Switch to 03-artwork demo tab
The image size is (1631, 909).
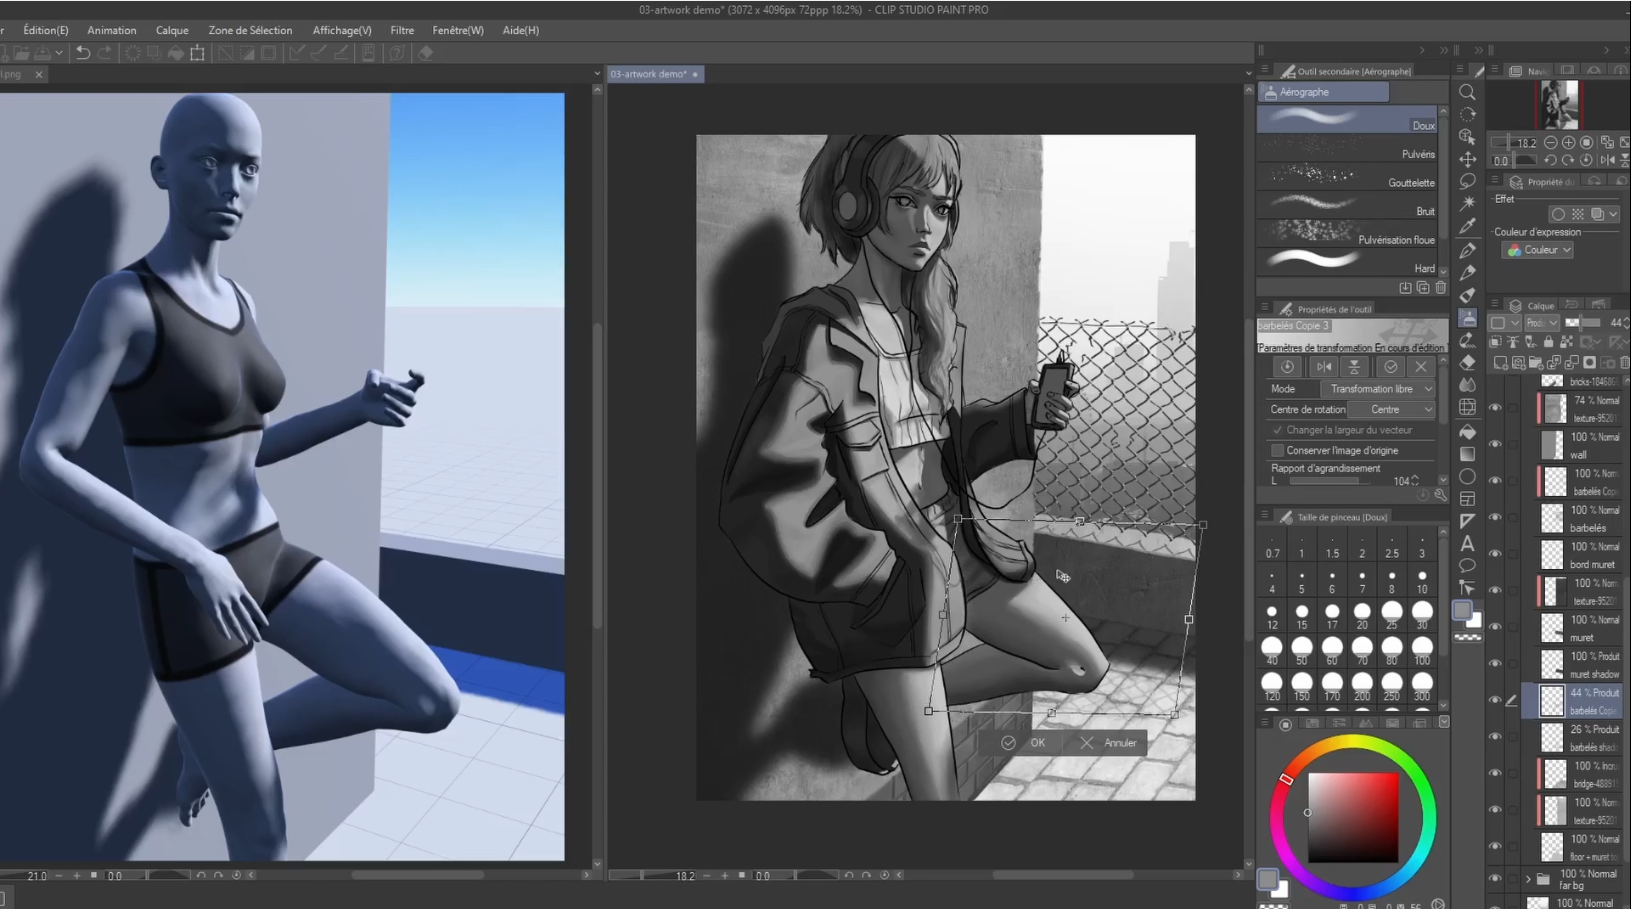coord(655,74)
